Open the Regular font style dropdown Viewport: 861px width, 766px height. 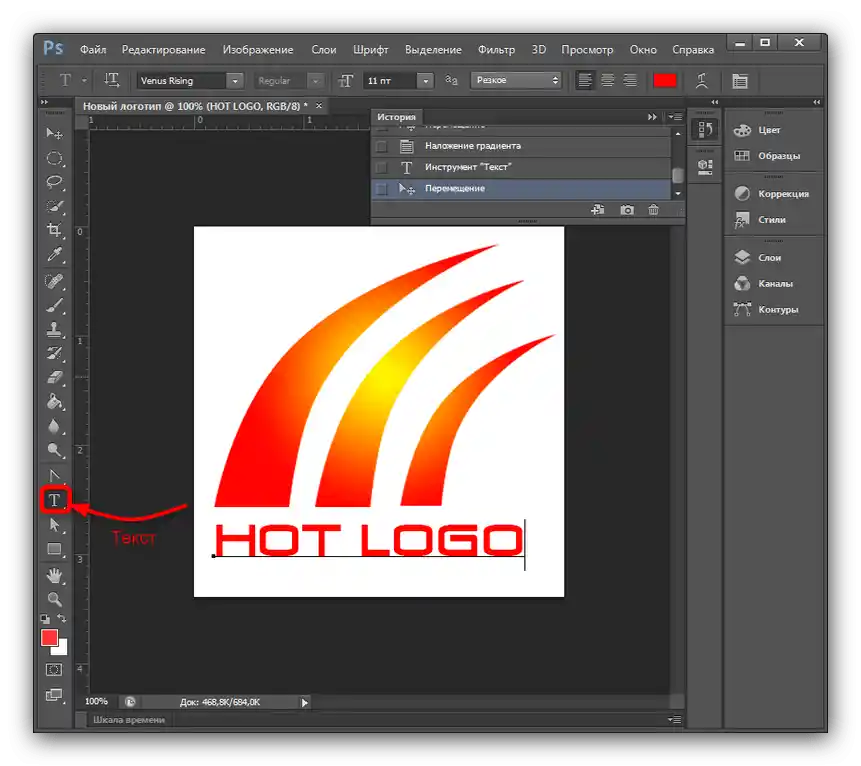point(316,81)
